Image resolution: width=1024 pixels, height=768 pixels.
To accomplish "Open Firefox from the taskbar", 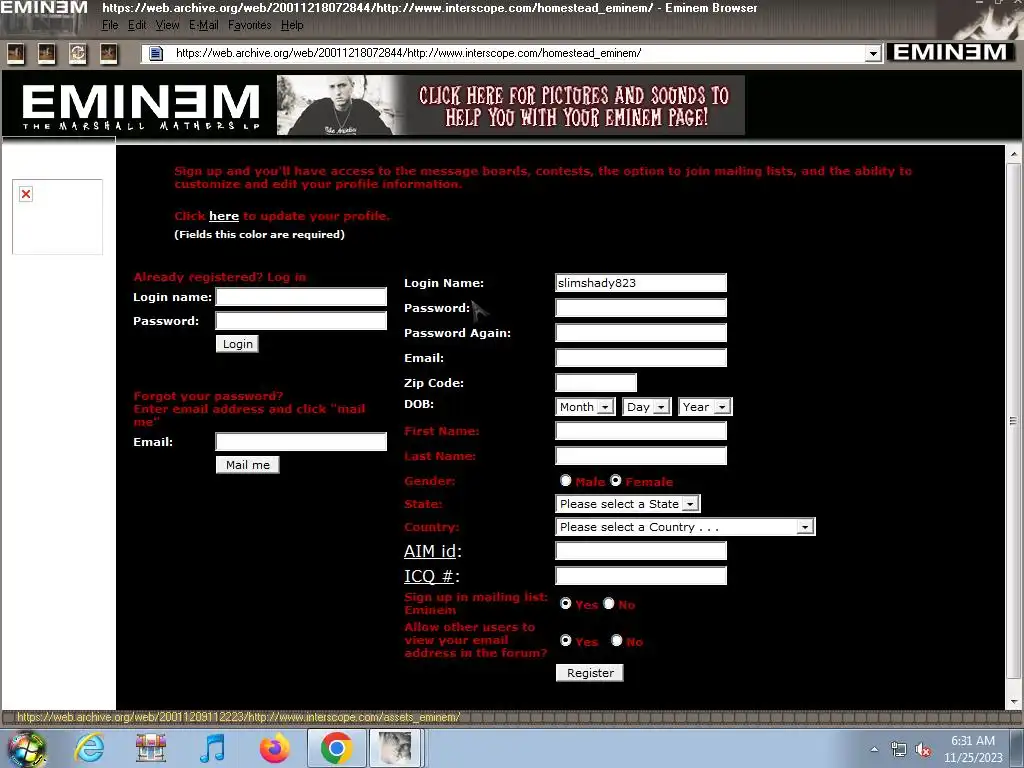I will click(x=274, y=748).
